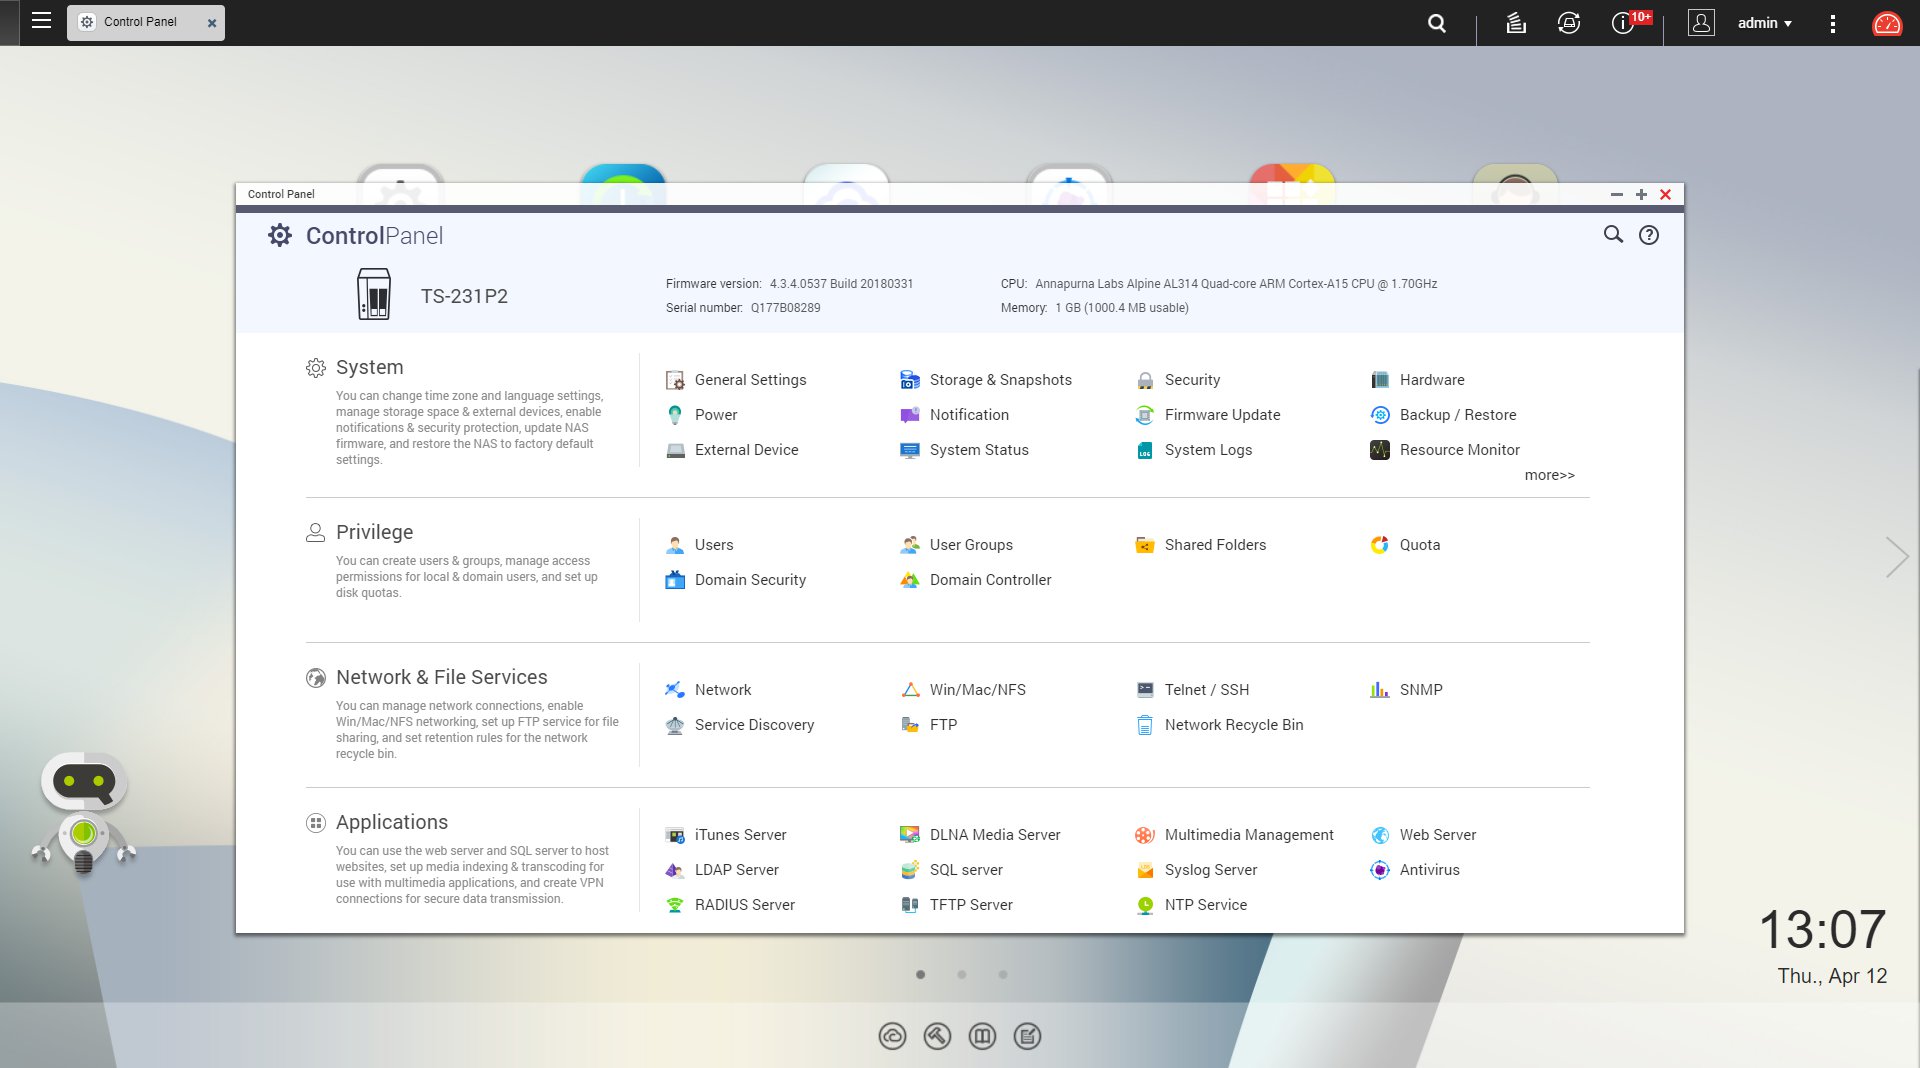
Task: Select the second desktop page dot
Action: (x=962, y=974)
